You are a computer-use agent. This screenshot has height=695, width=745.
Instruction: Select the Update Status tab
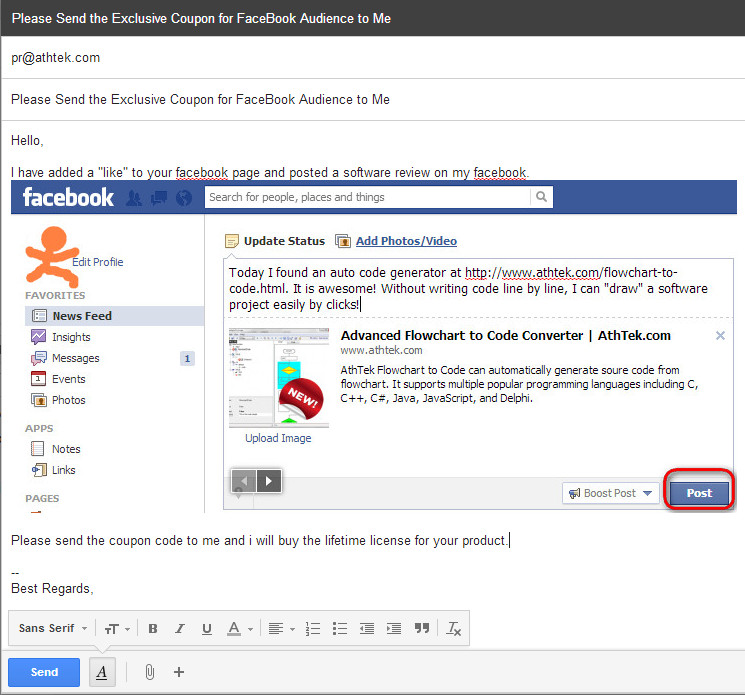pos(284,241)
